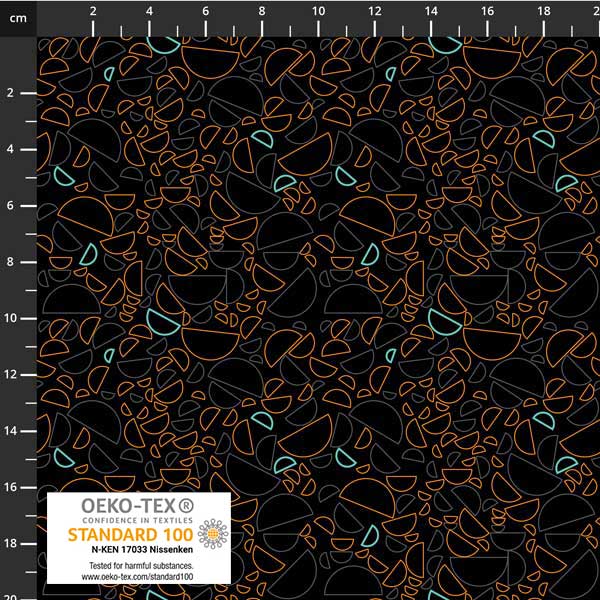The width and height of the screenshot is (600, 600).
Task: Click the 18 mark on the top ruler
Action: click(543, 11)
